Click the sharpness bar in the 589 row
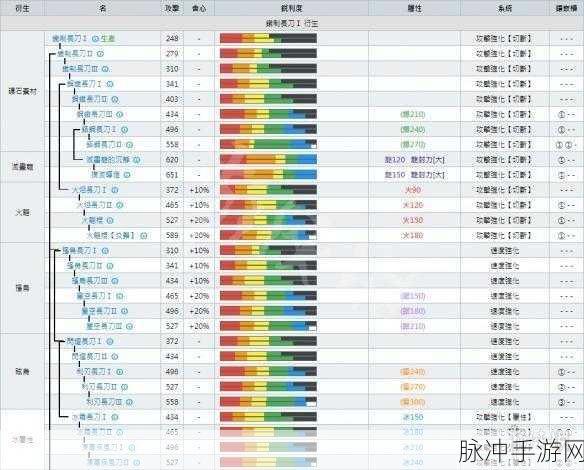The height and width of the screenshot is (470, 584). (x=268, y=235)
